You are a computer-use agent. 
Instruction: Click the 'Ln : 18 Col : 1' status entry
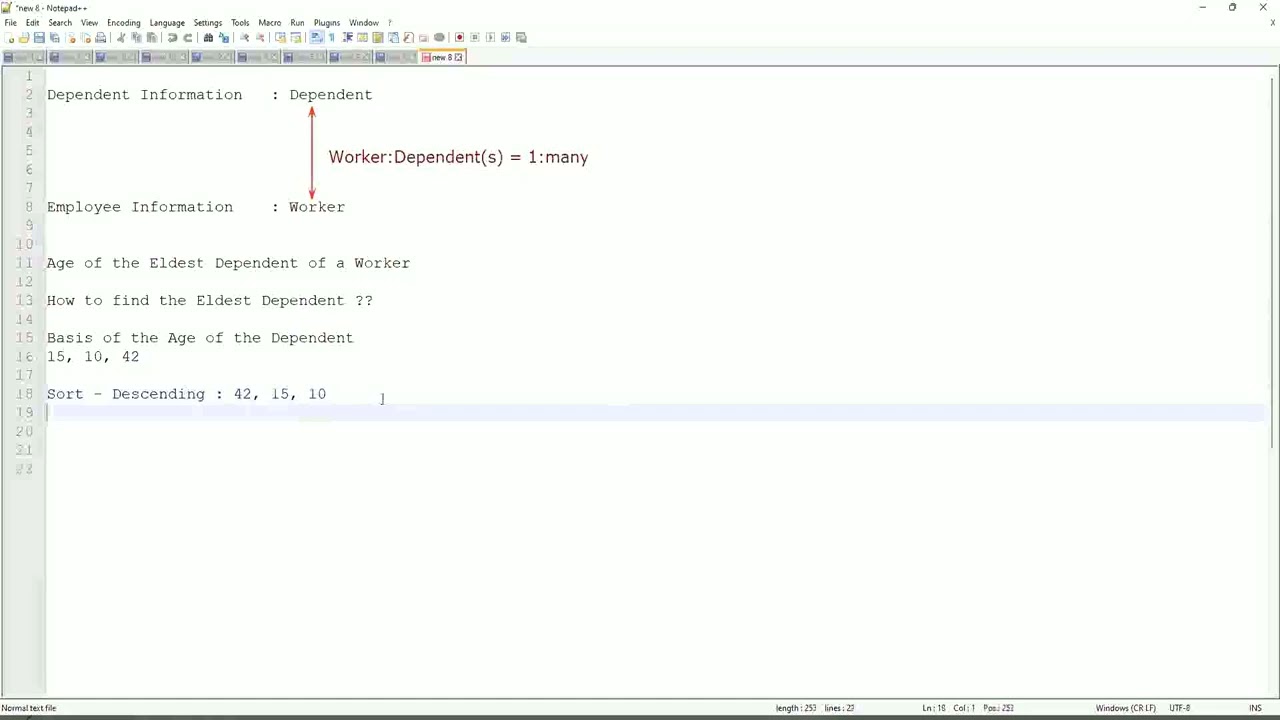click(949, 708)
